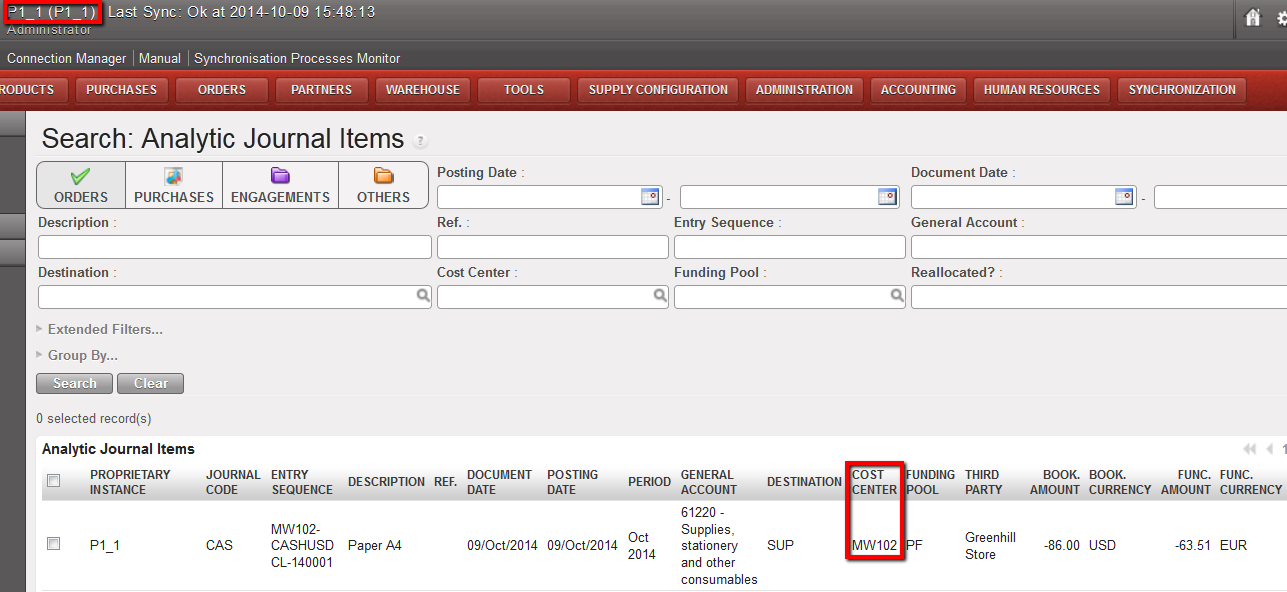Open the Orders menu
This screenshot has width=1287, height=592.
click(x=222, y=90)
